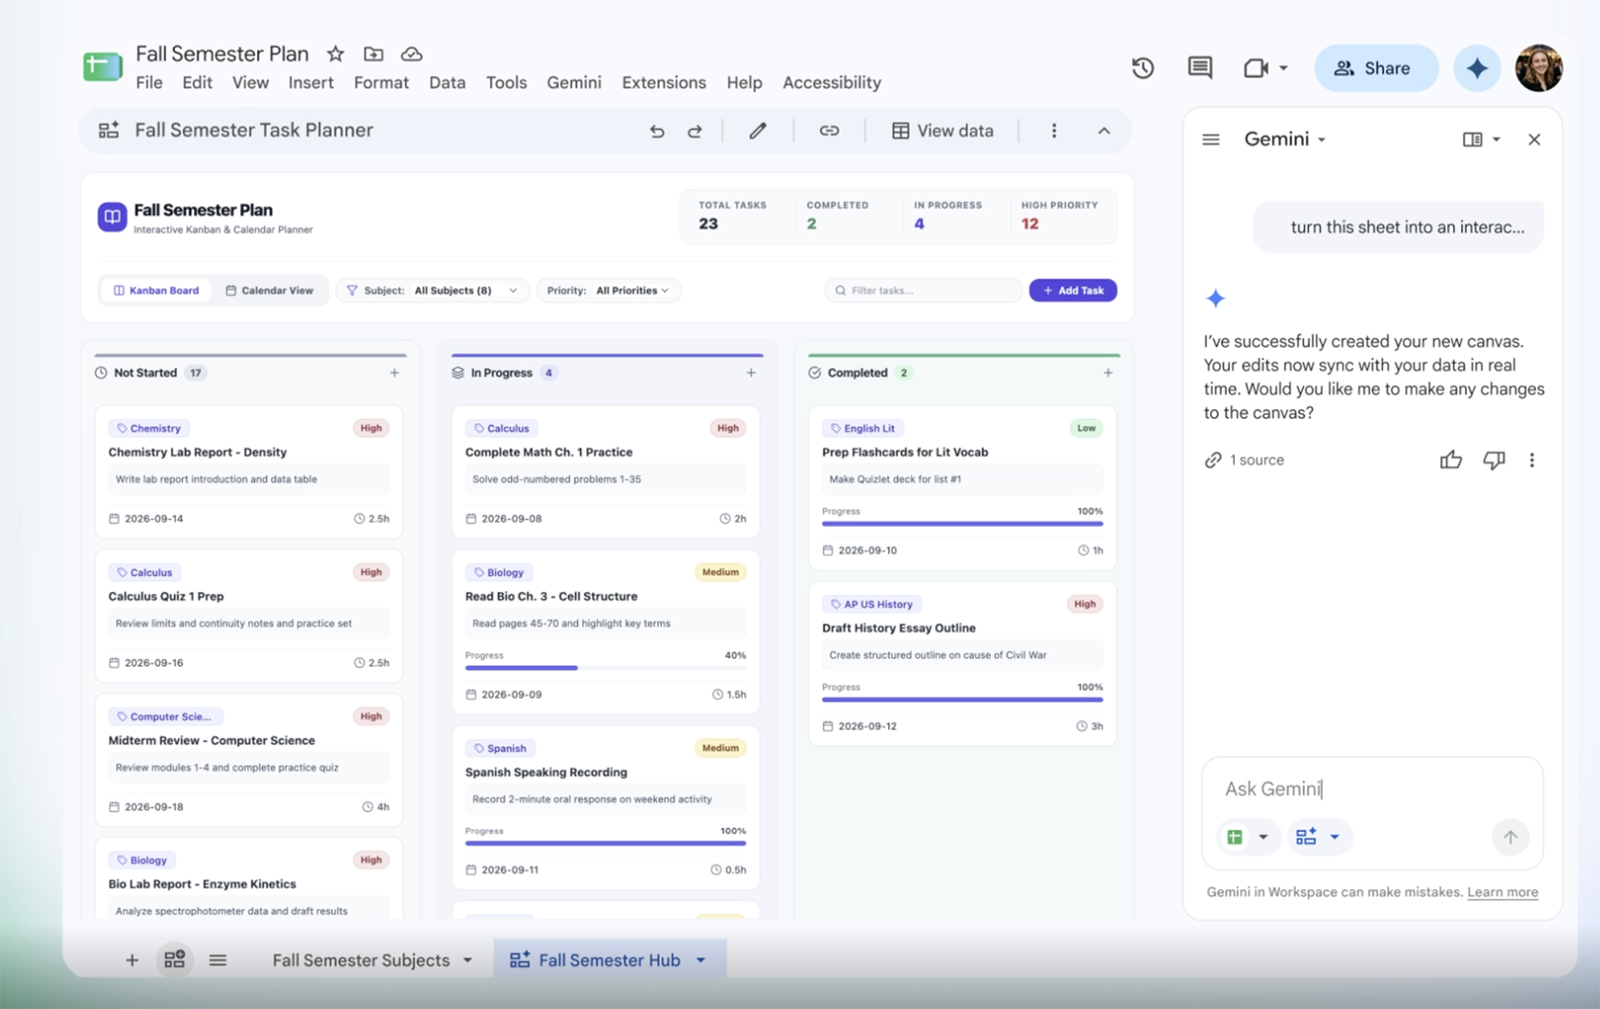Open the Calculus Quiz 1 Prep card

[x=249, y=616]
